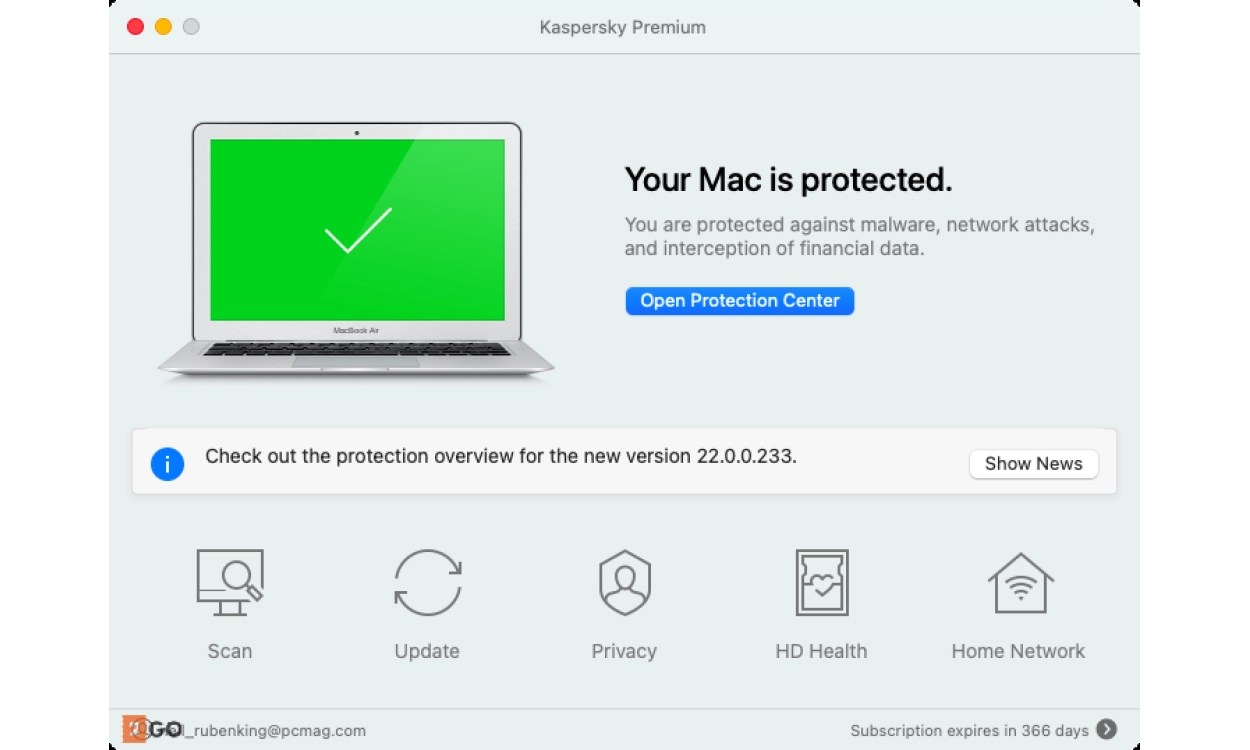Click the arrow icon beside subscription expiry
The image size is (1250, 750).
(x=1106, y=729)
